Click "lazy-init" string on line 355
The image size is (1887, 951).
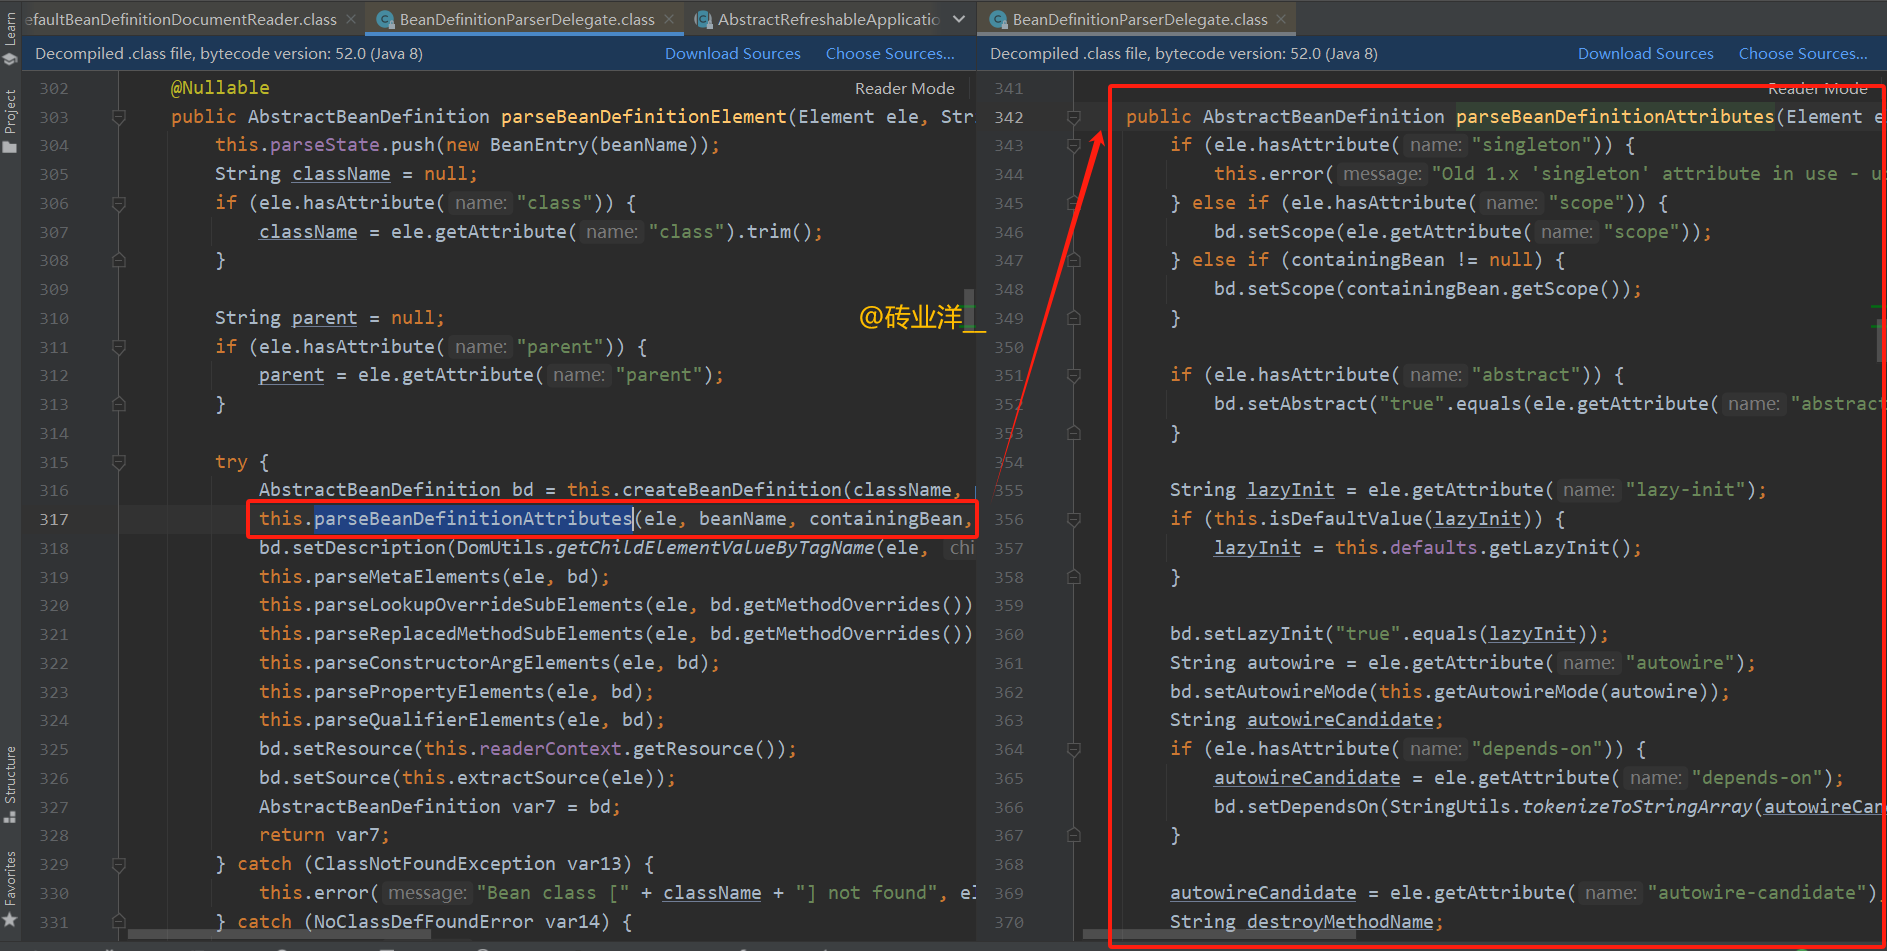point(1685,490)
